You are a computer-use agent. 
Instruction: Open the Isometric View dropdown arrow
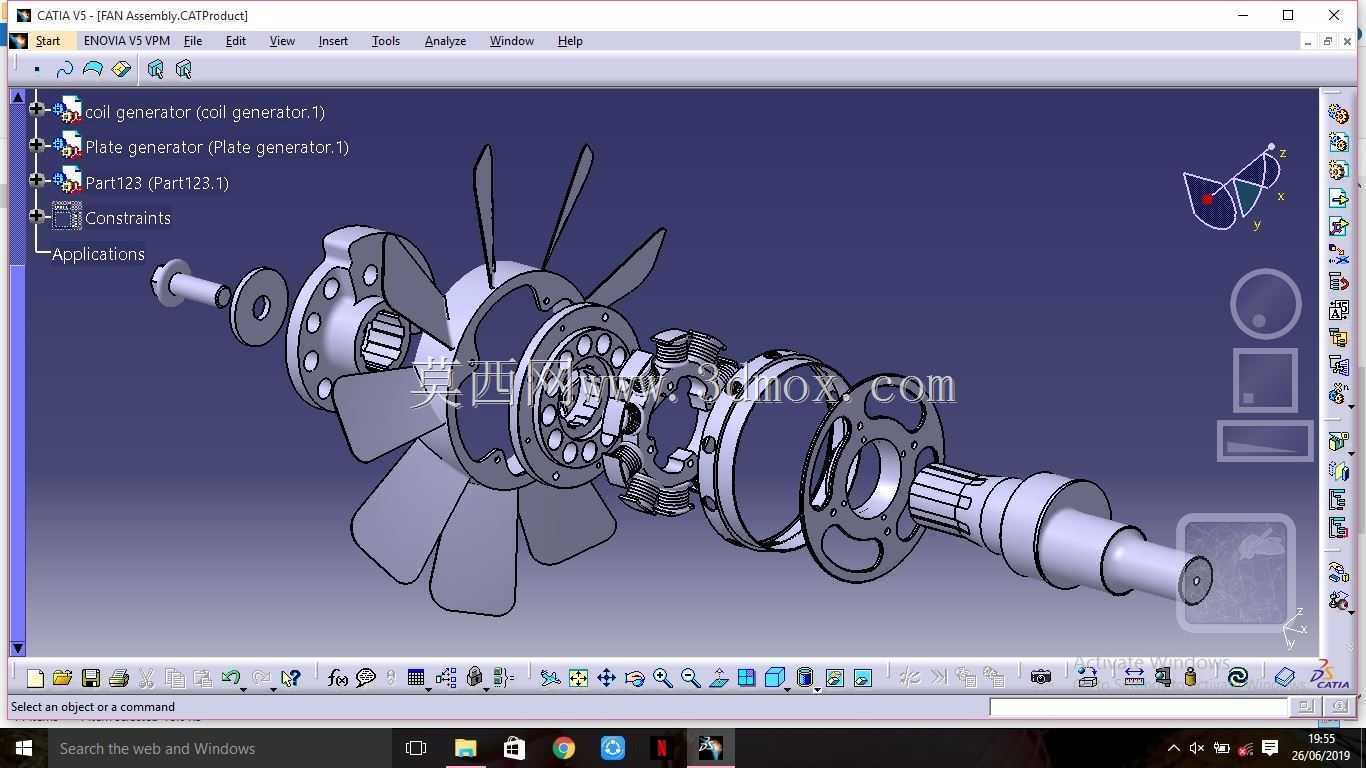(x=787, y=688)
